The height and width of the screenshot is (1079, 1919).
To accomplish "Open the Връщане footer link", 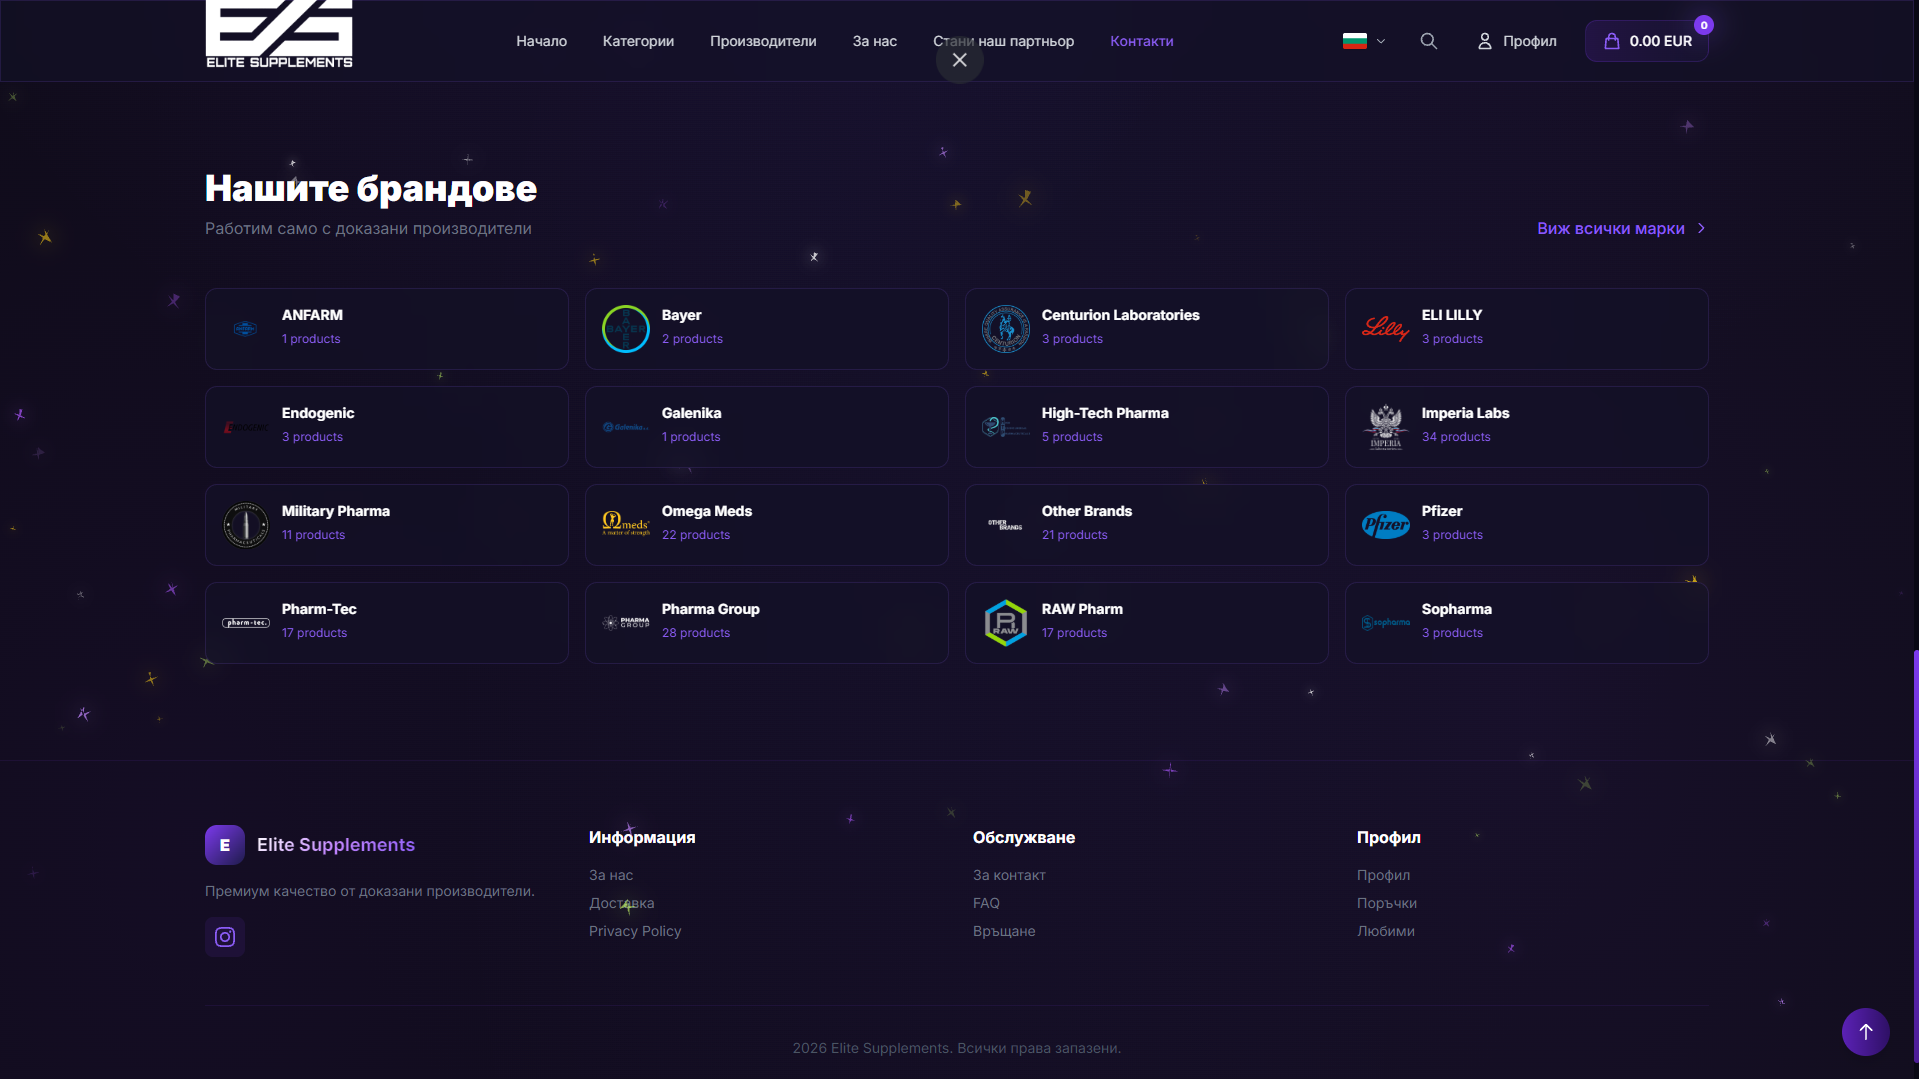I will coord(1004,931).
